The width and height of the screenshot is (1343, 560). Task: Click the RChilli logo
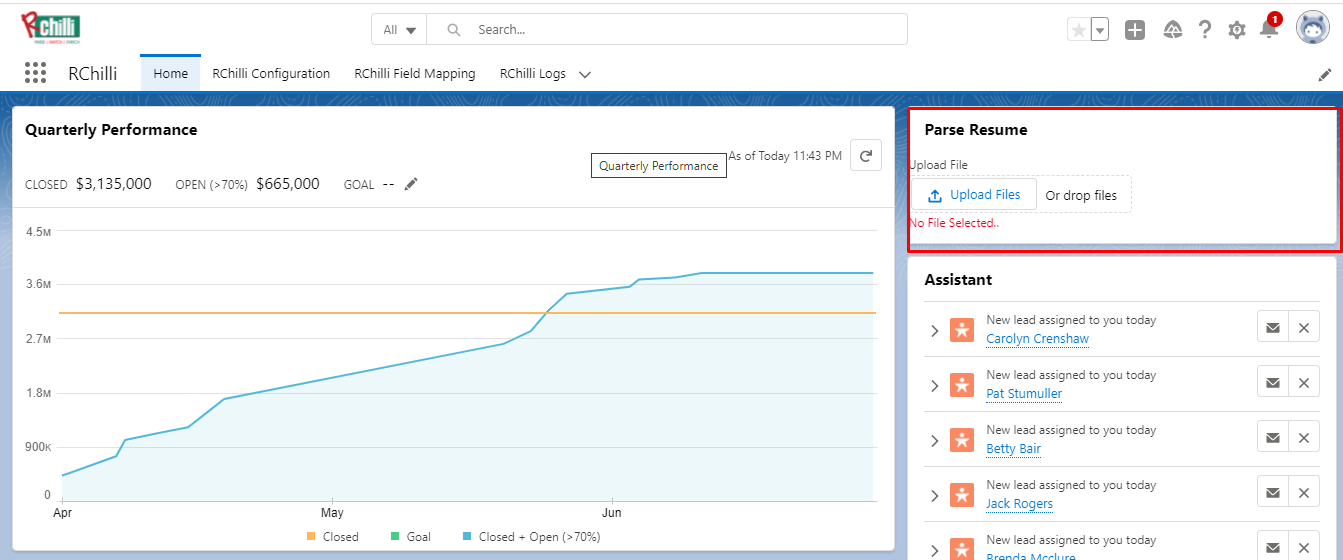click(50, 29)
